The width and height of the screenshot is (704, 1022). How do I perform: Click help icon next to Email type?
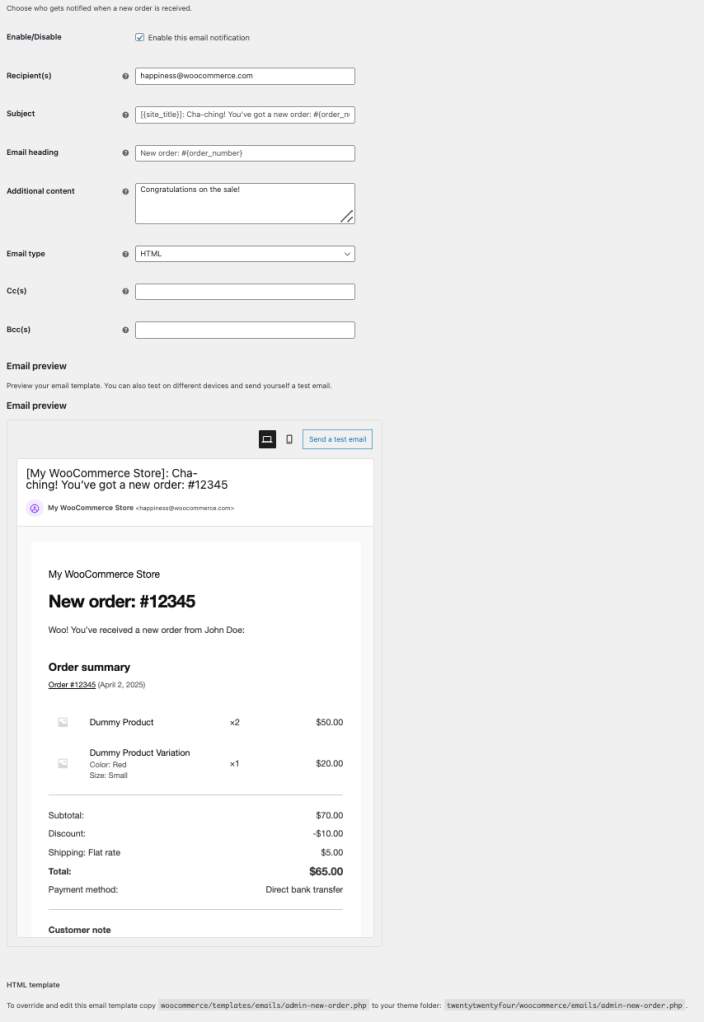pos(125,254)
